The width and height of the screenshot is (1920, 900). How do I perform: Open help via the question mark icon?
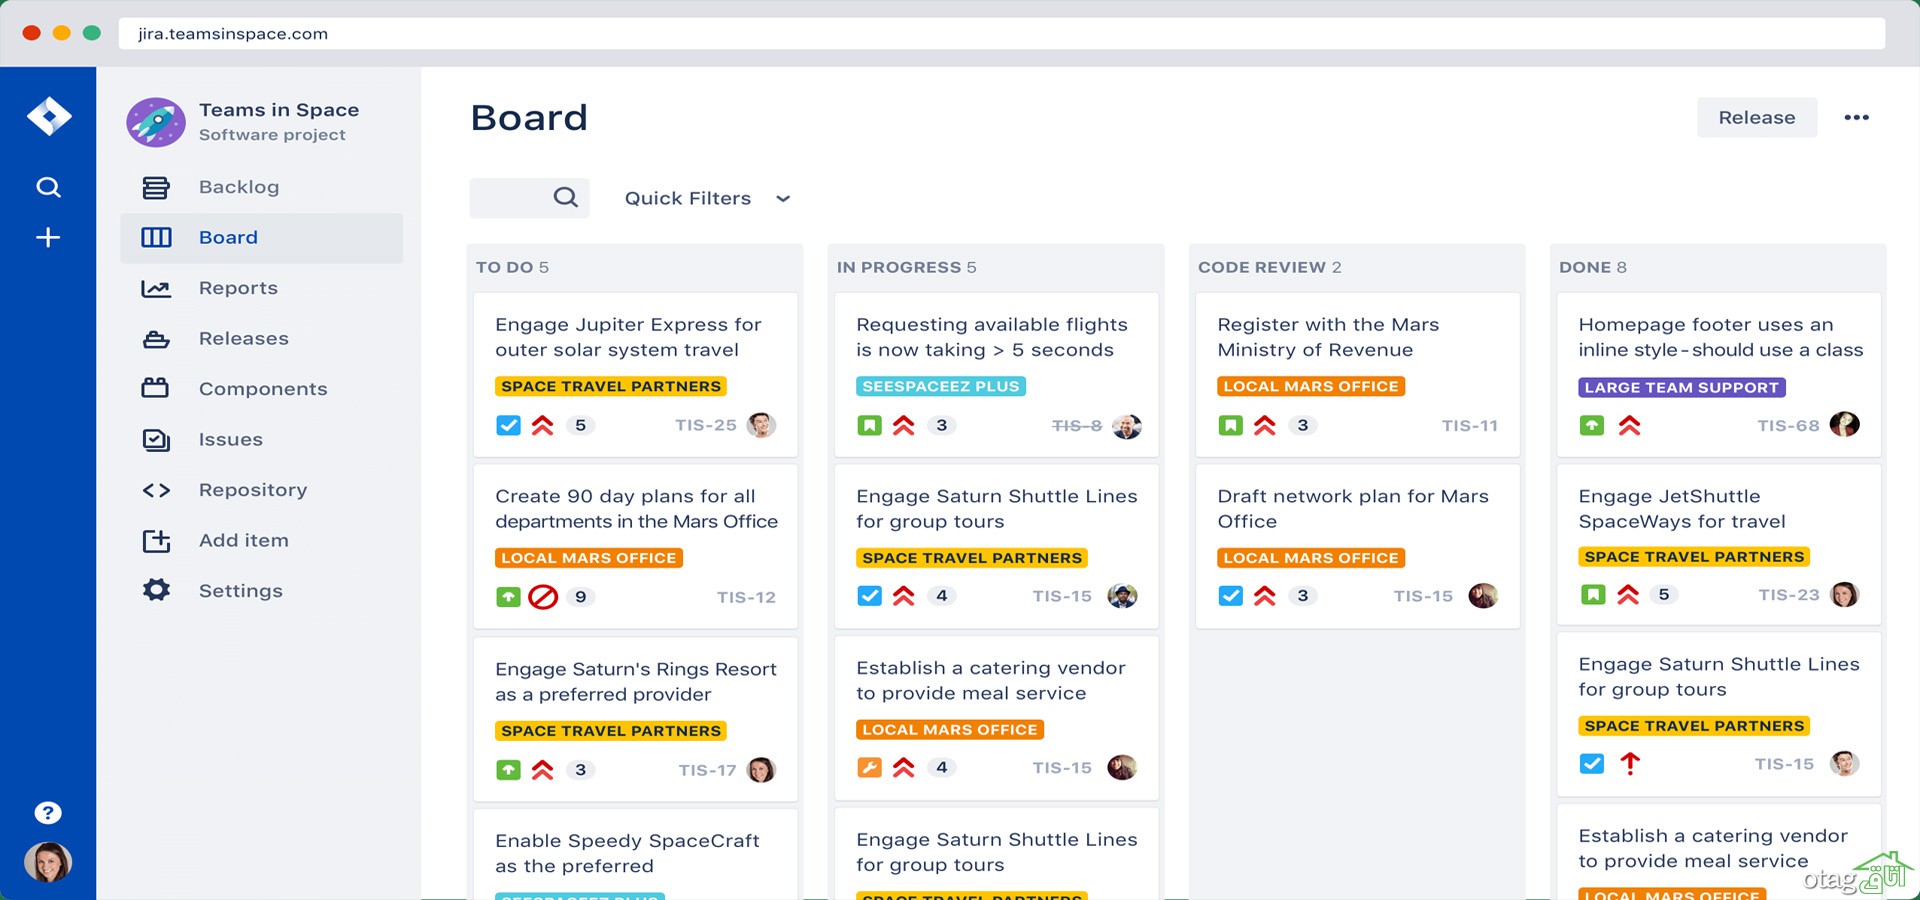(x=48, y=813)
